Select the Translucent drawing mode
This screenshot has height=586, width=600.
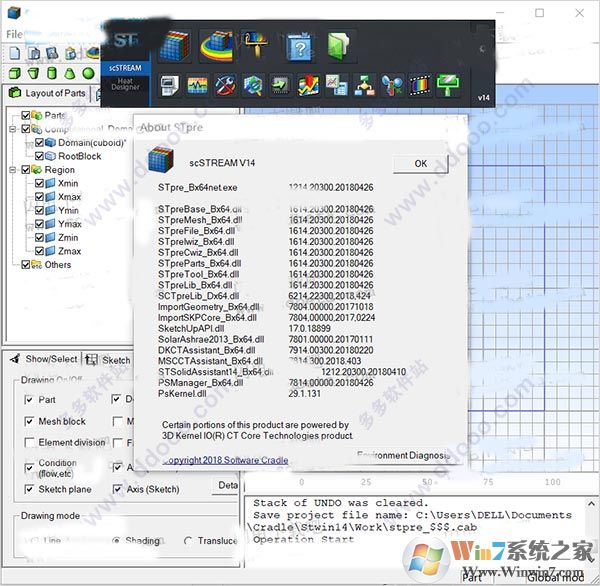click(188, 541)
